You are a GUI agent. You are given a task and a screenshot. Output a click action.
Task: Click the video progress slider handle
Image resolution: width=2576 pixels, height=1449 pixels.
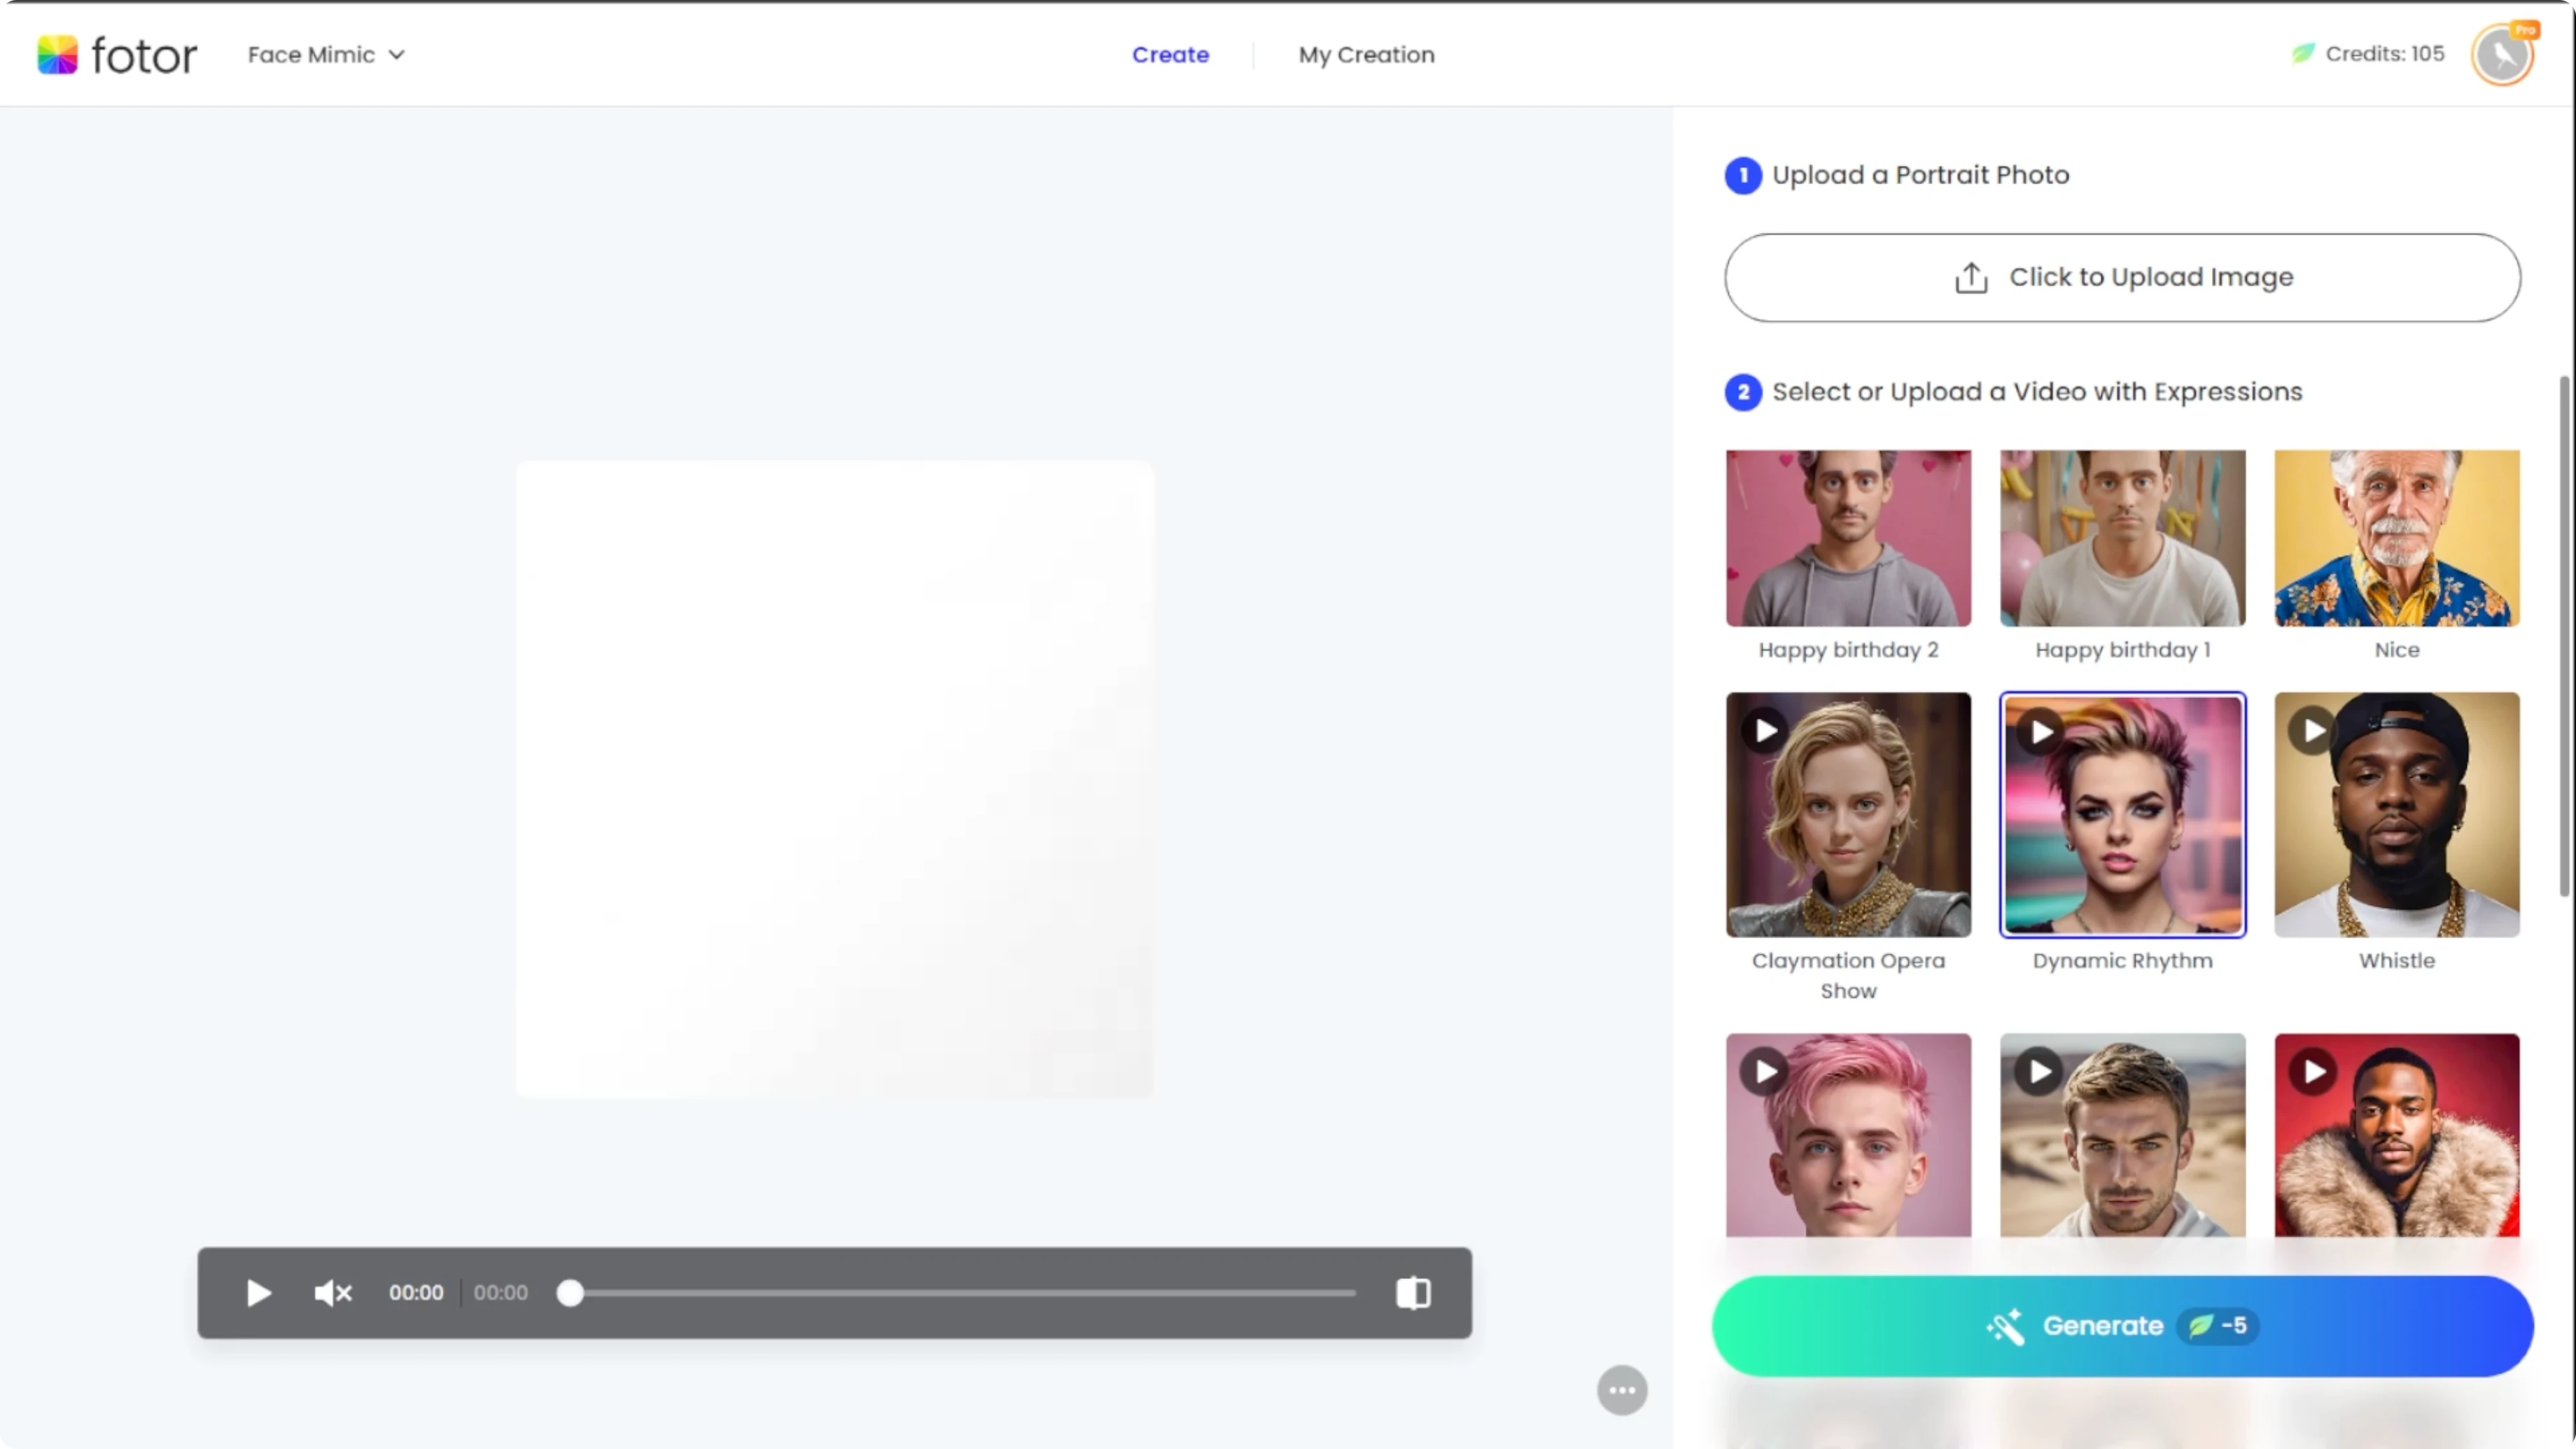click(570, 1293)
